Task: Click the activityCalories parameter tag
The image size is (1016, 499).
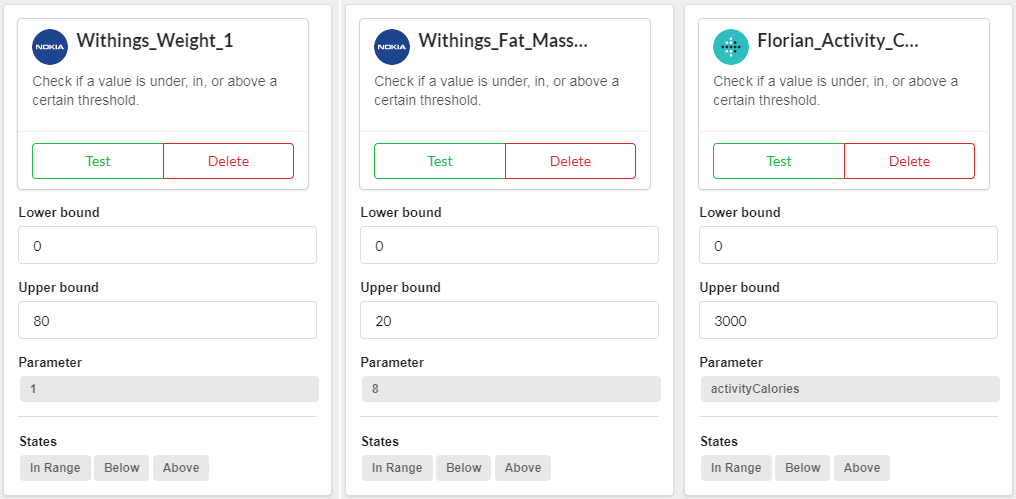Action: pyautogui.click(x=849, y=389)
